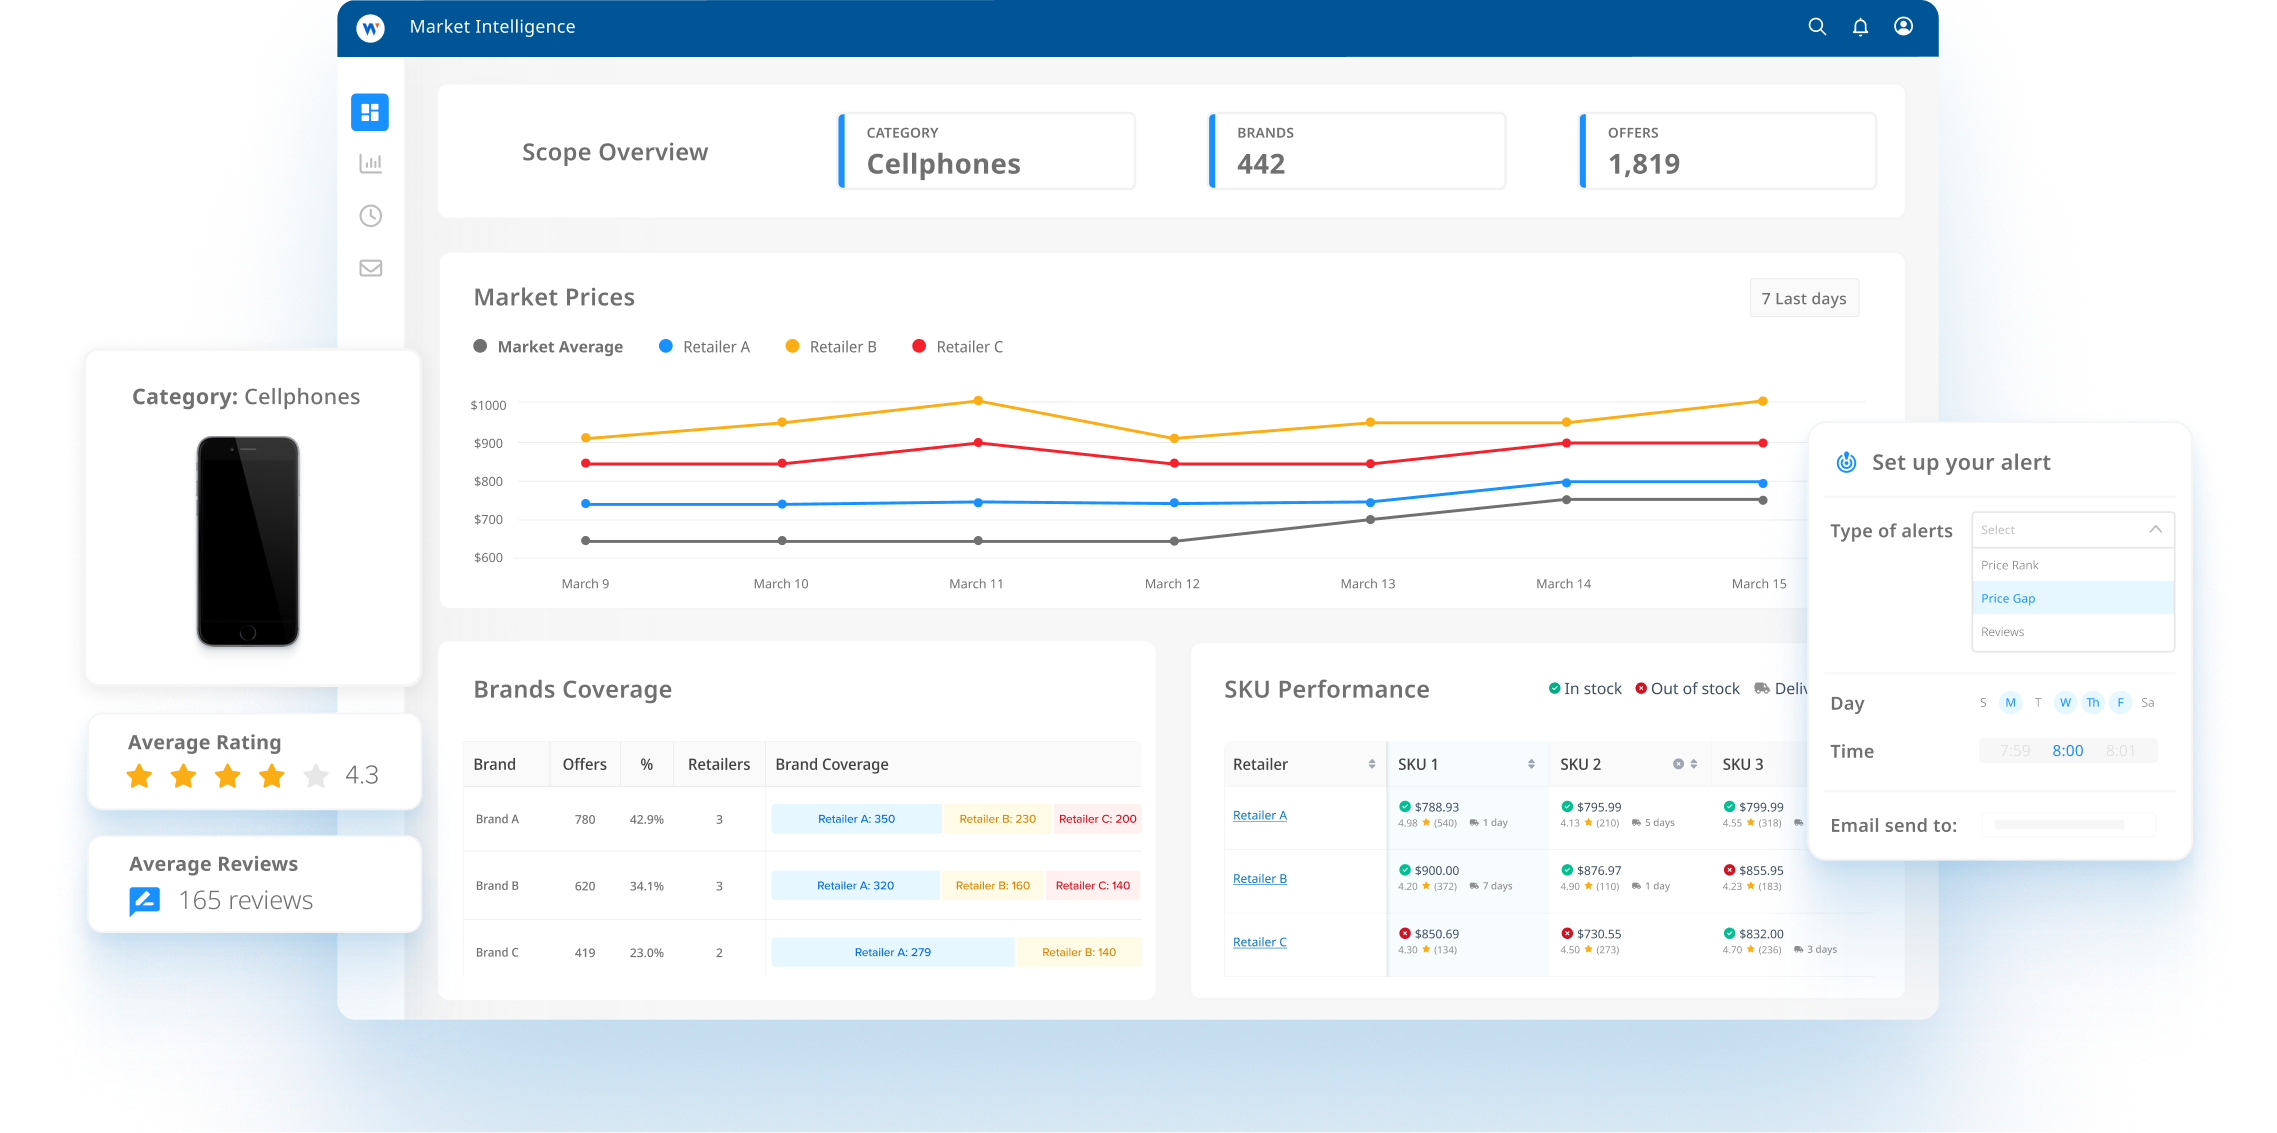Open the Retailer A link
The width and height of the screenshot is (2277, 1133).
[1260, 816]
